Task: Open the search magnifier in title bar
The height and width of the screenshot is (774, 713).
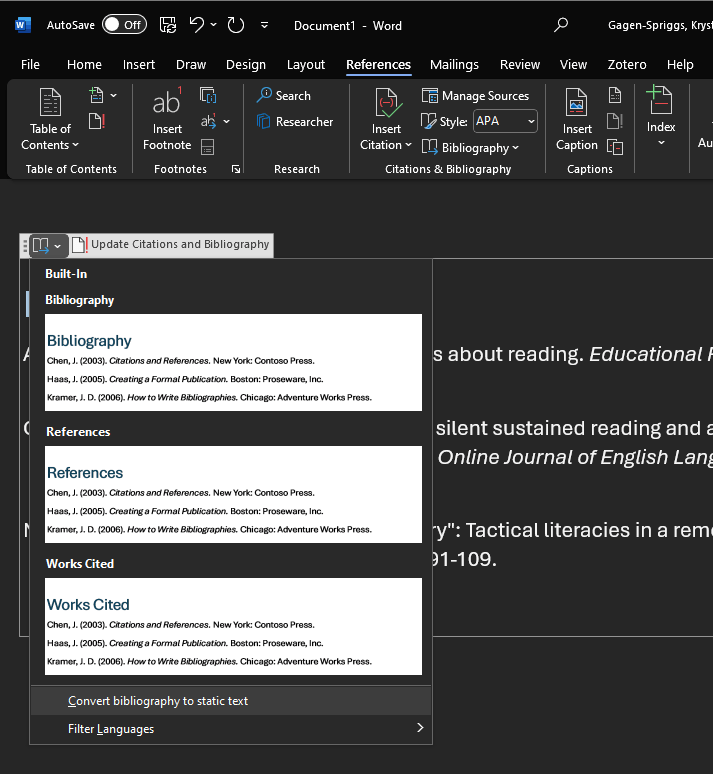Action: (561, 25)
